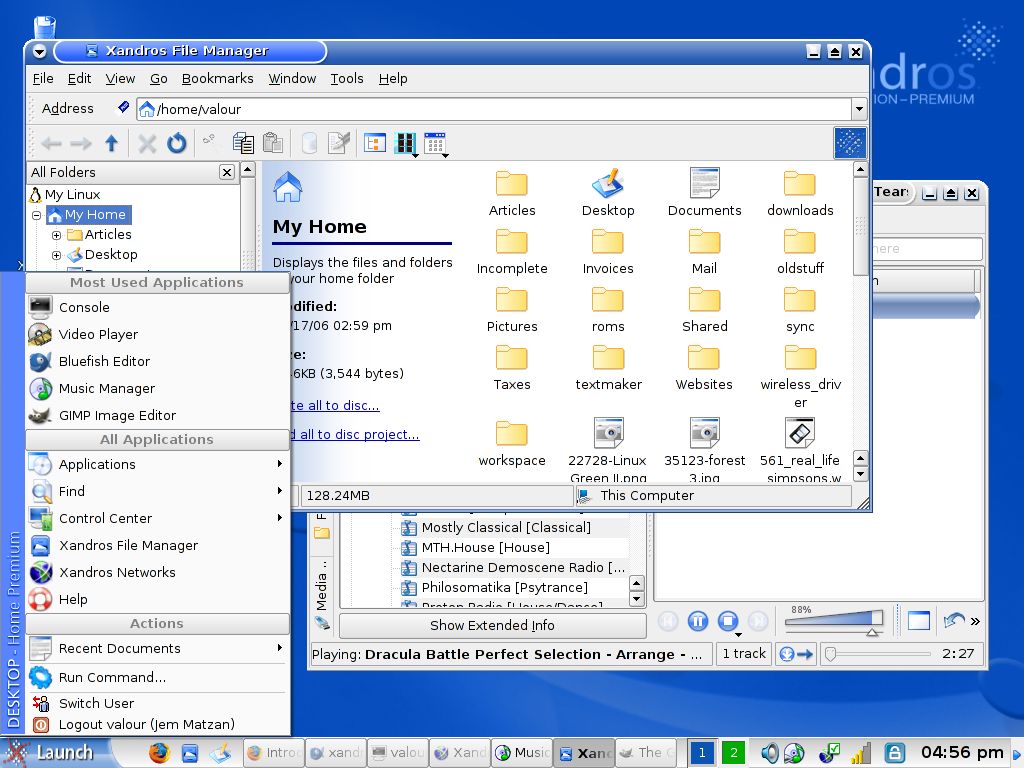
Task: Click the Copy toolbar icon
Action: point(243,143)
